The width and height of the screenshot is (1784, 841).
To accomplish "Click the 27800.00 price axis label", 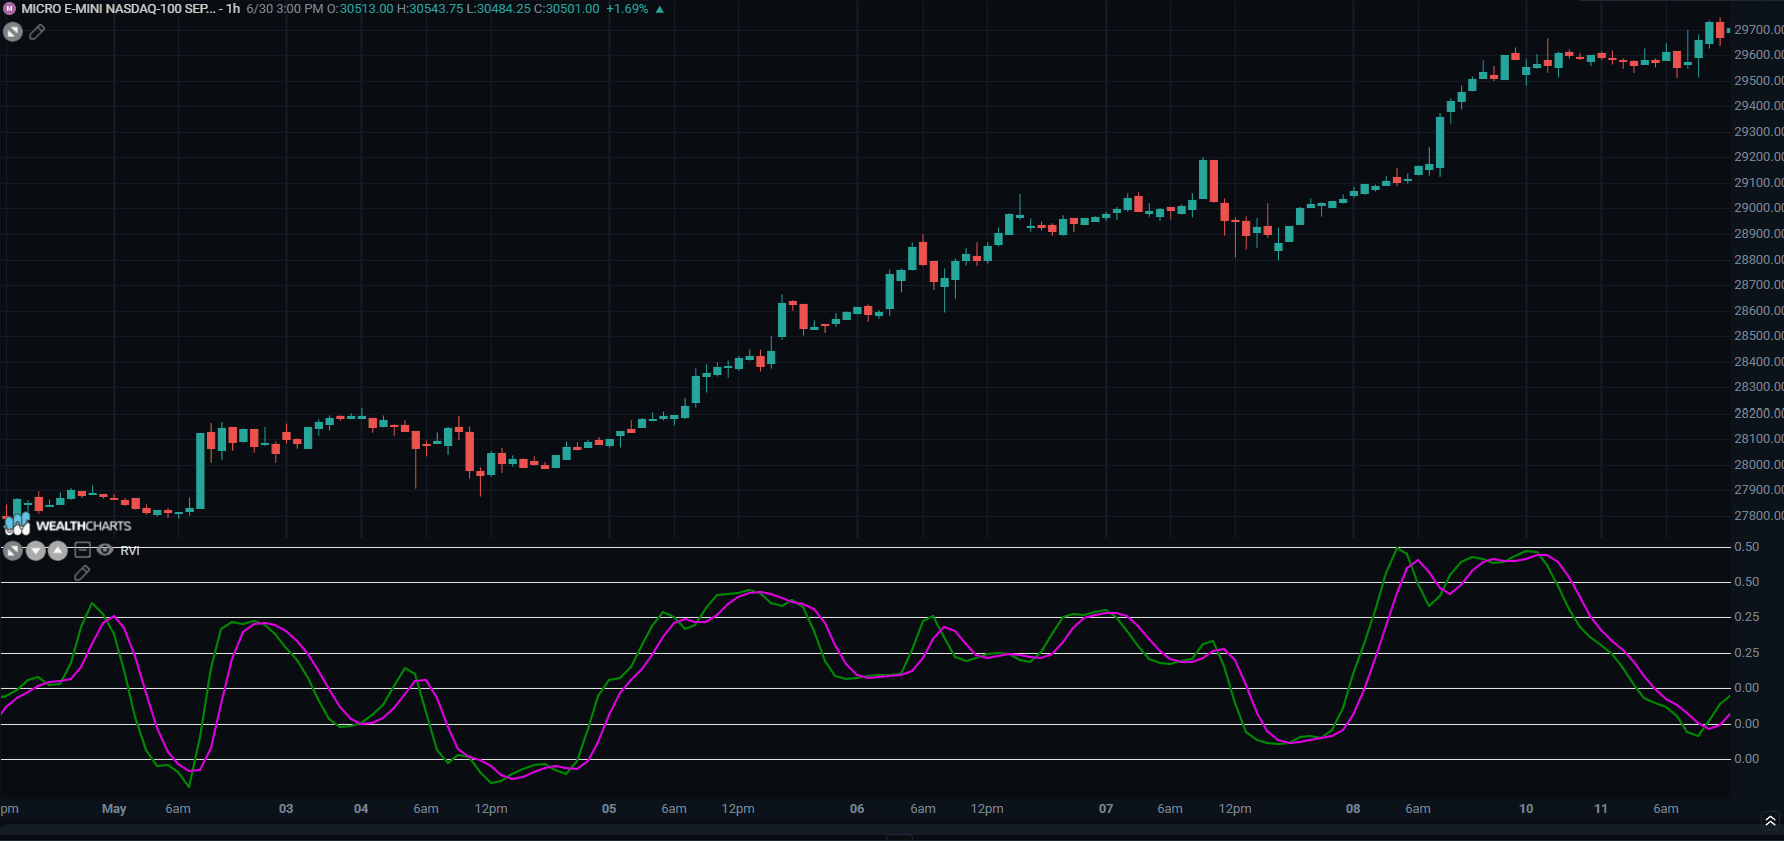I will pyautogui.click(x=1758, y=516).
